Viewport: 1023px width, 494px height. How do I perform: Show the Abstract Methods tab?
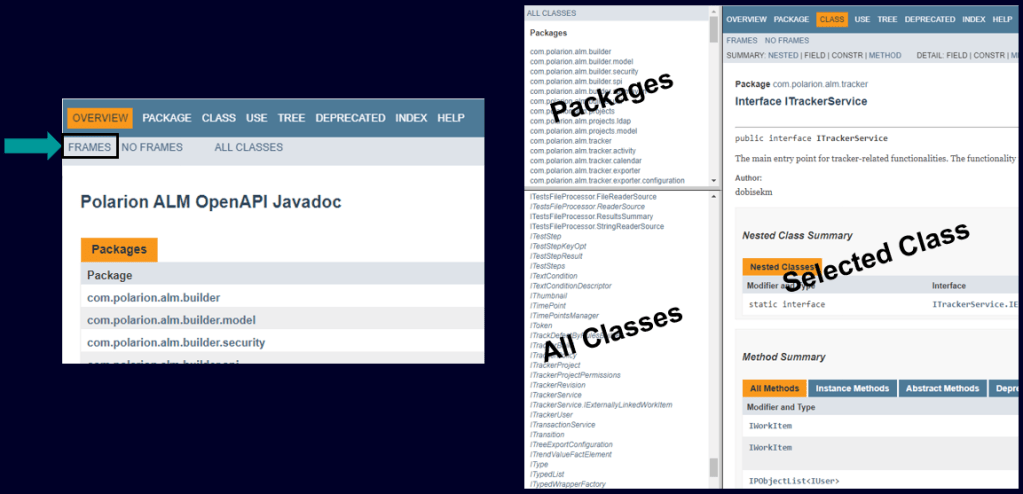click(x=943, y=389)
